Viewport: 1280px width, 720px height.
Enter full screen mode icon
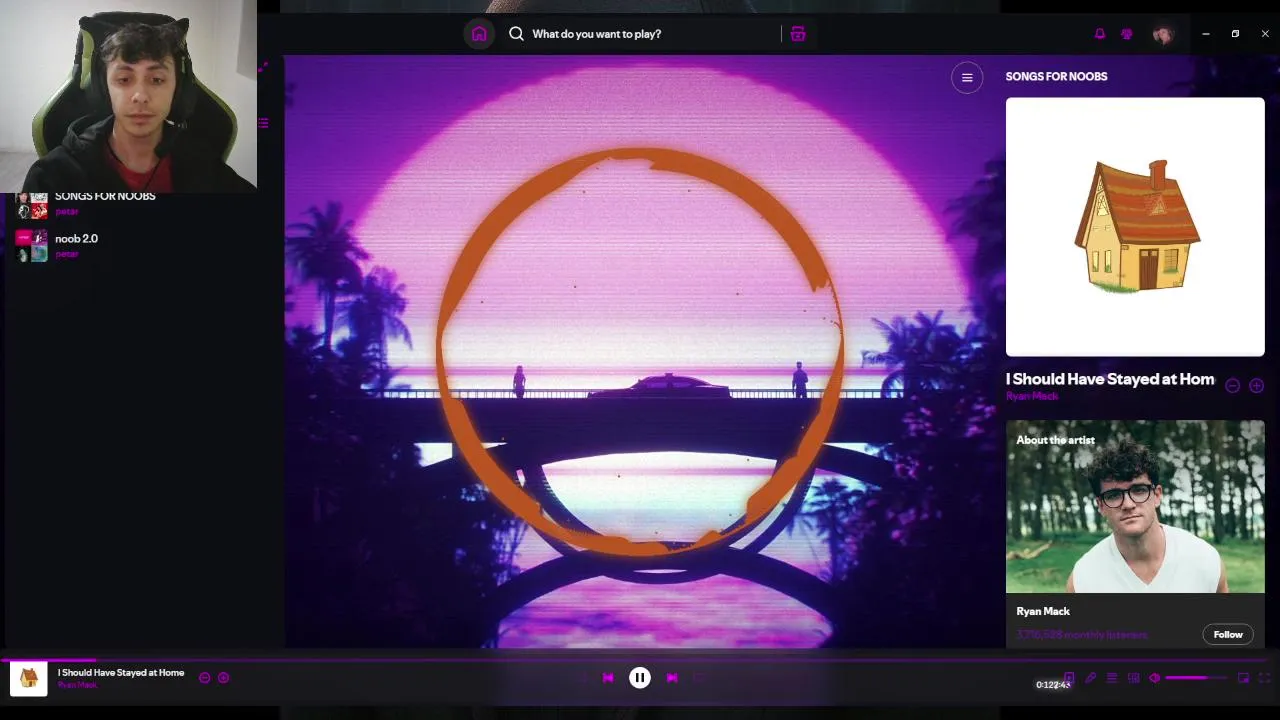pos(1265,678)
